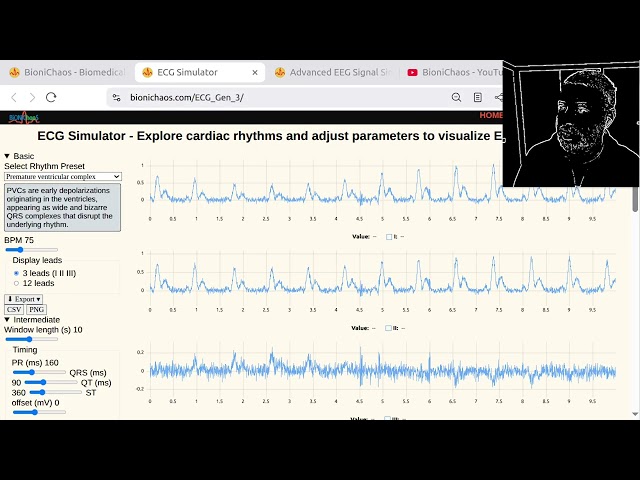Select 3 leads (I II III) option
Screen dimensions: 640x480
[16, 273]
